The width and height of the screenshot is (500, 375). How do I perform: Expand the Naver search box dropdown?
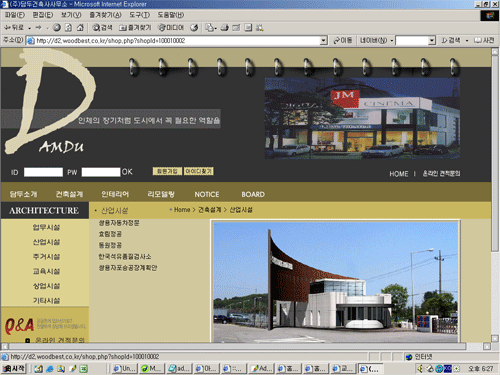pyautogui.click(x=432, y=41)
